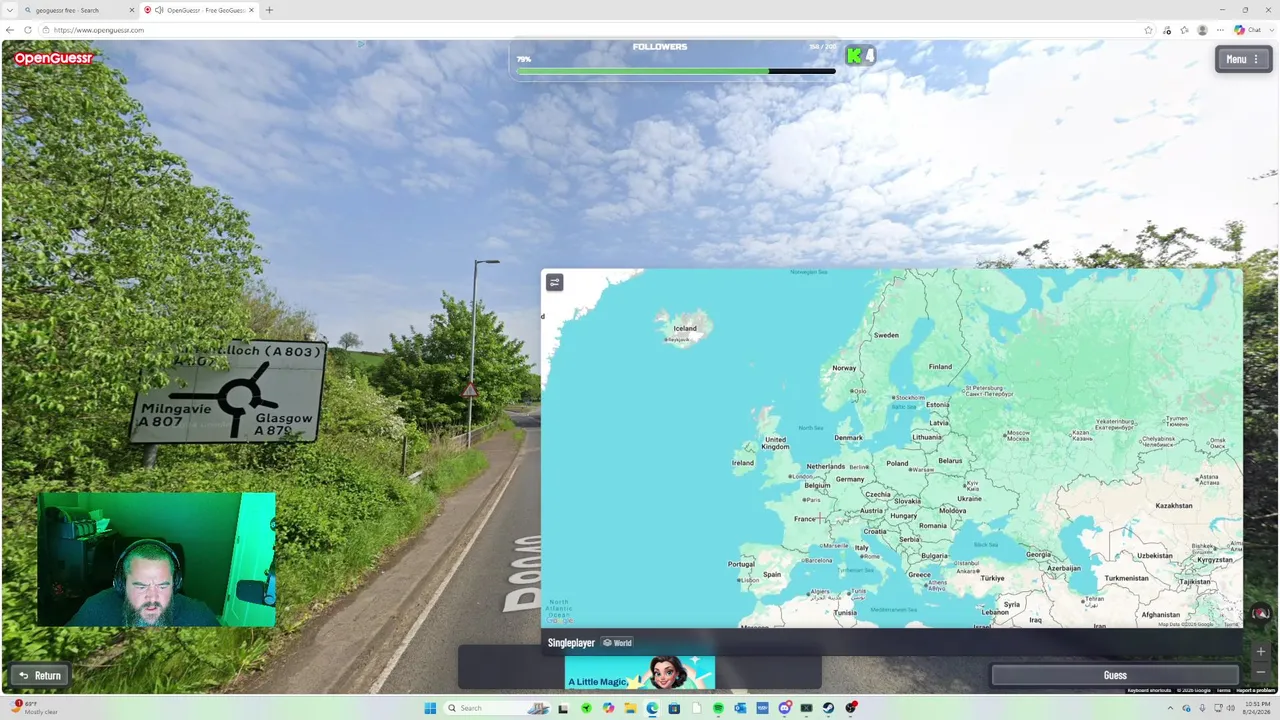This screenshot has width=1280, height=720.
Task: Open Outlook from the taskbar
Action: (x=740, y=708)
